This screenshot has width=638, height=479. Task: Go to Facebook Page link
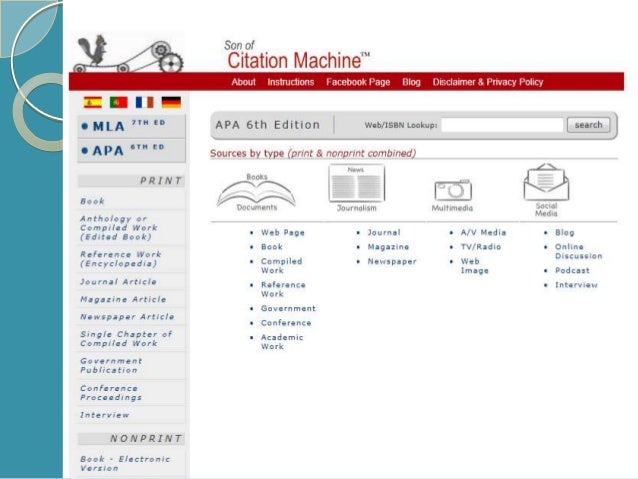point(358,82)
